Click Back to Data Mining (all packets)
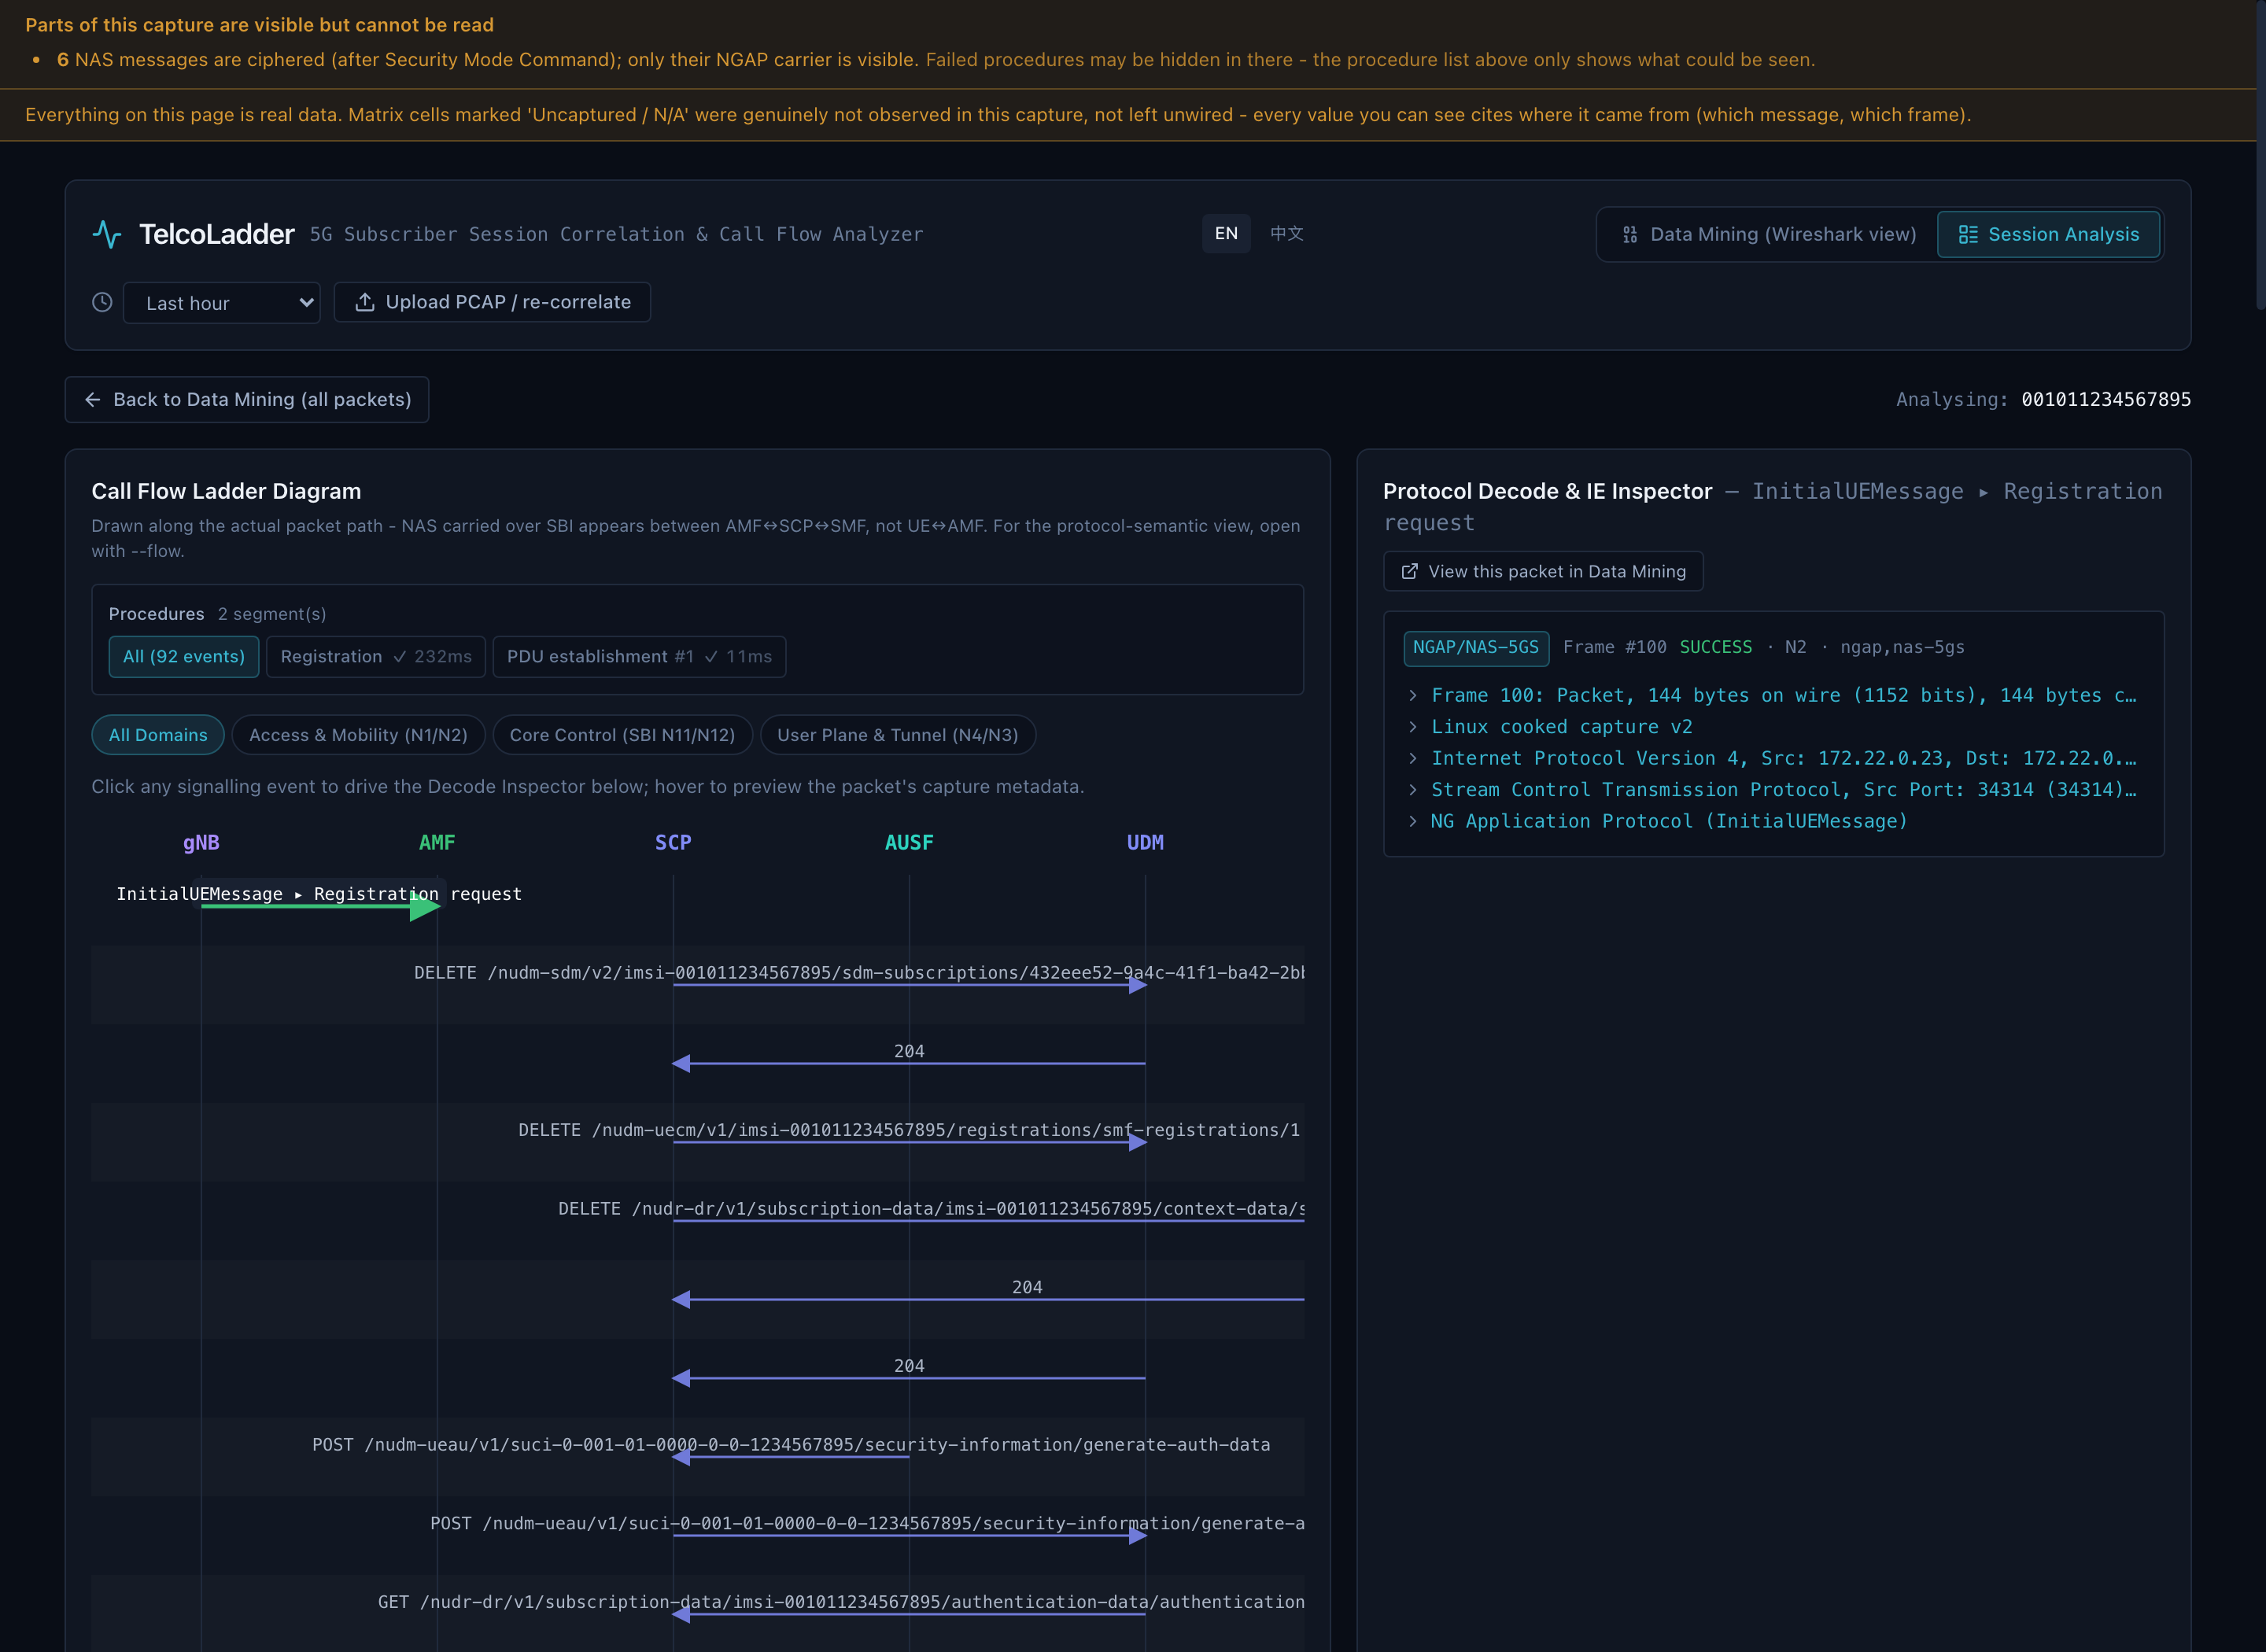Screen dimensions: 2266x1652 point(247,400)
